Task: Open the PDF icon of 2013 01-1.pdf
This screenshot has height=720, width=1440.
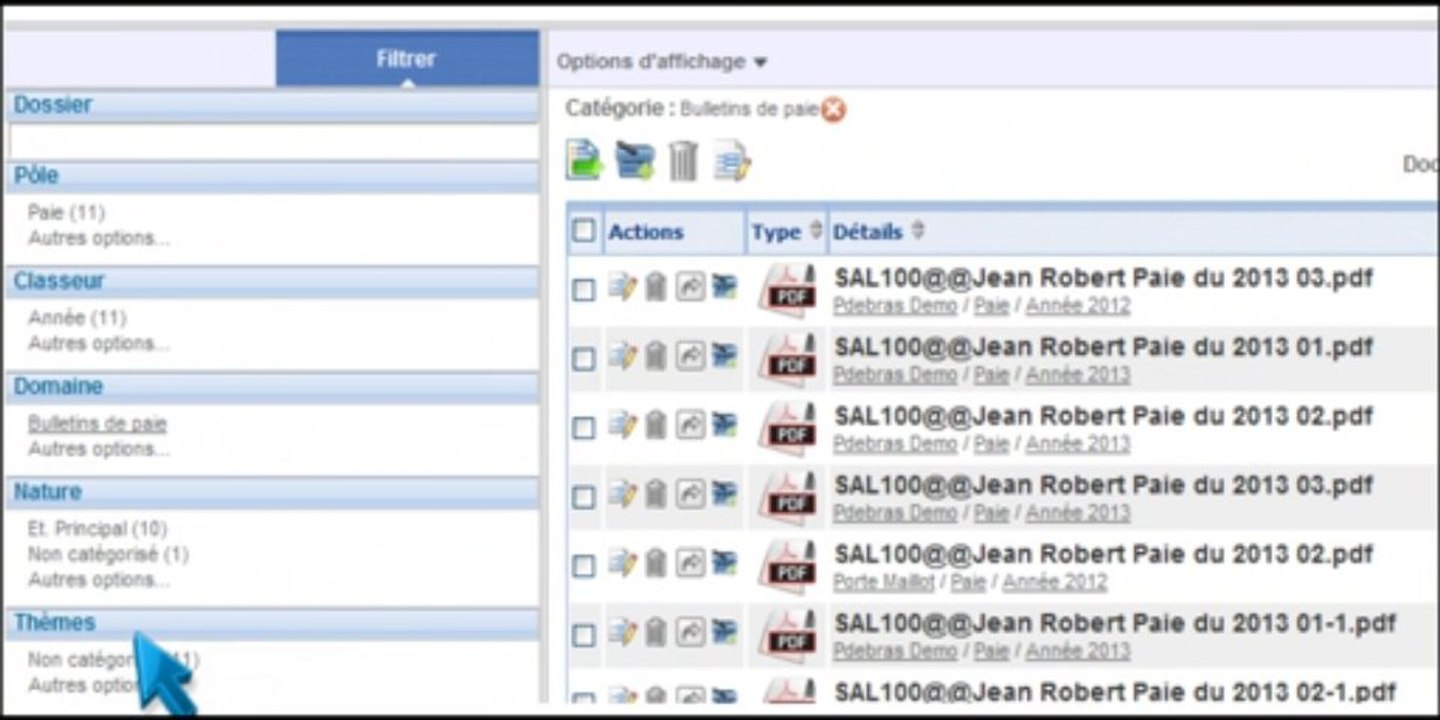Action: [787, 634]
